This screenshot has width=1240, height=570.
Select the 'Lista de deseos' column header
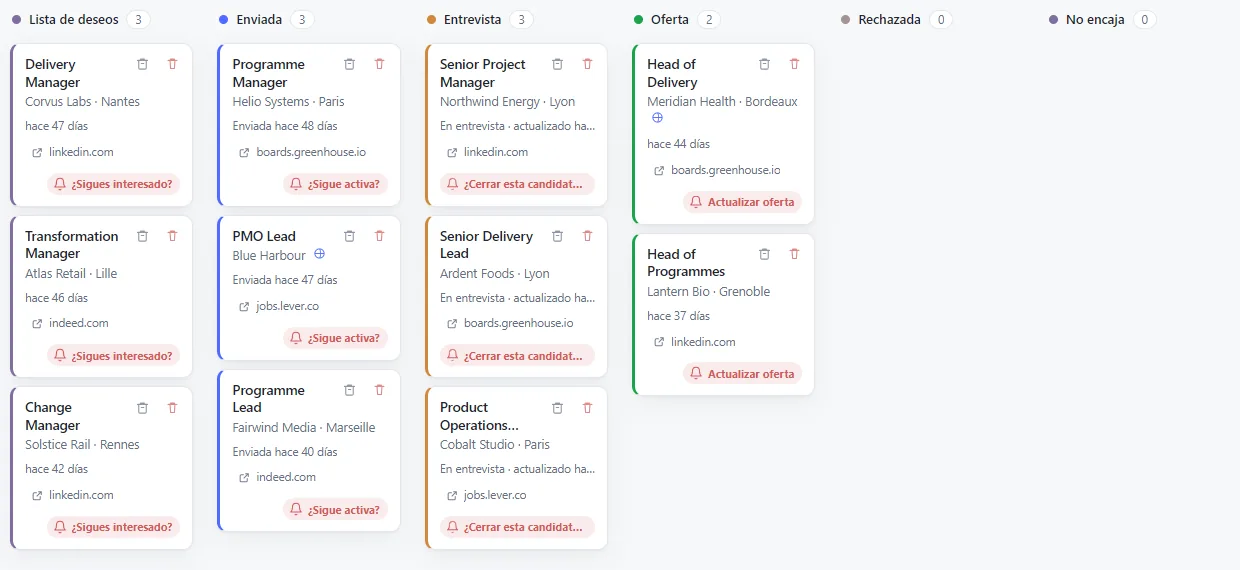click(x=73, y=20)
